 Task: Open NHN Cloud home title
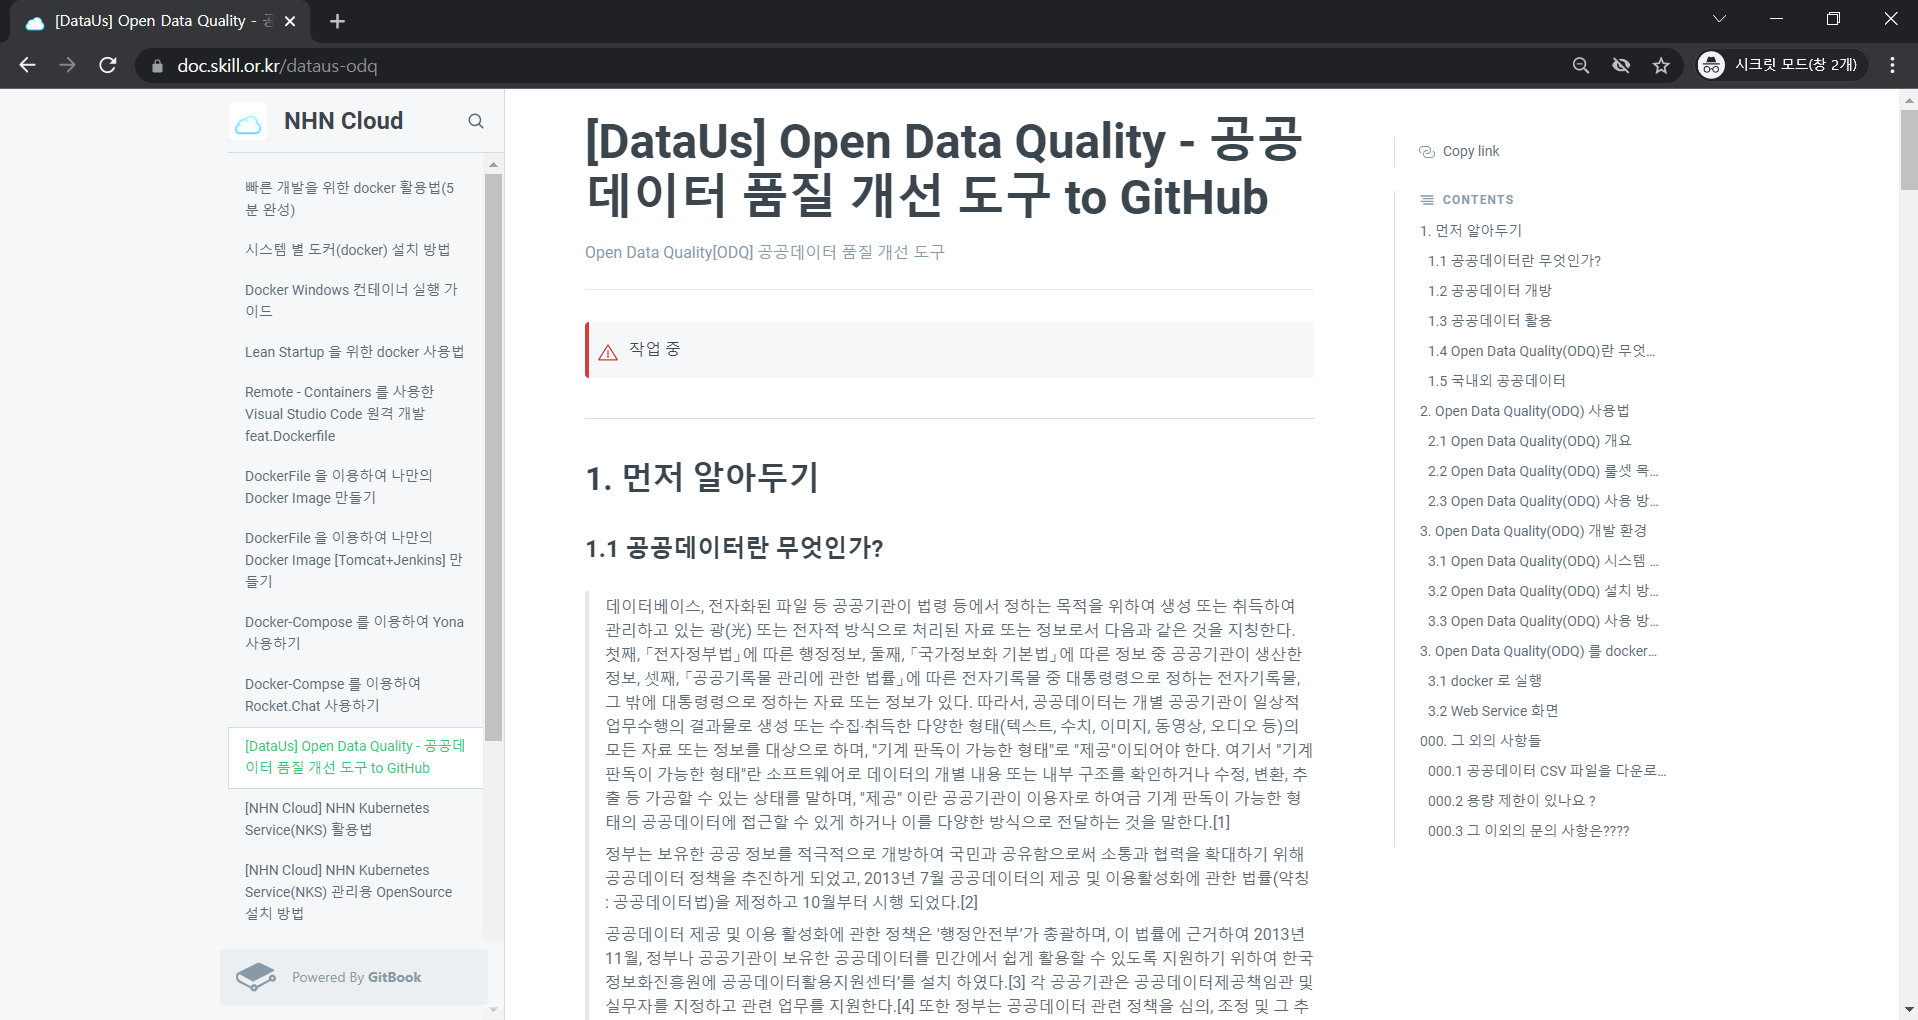click(343, 121)
